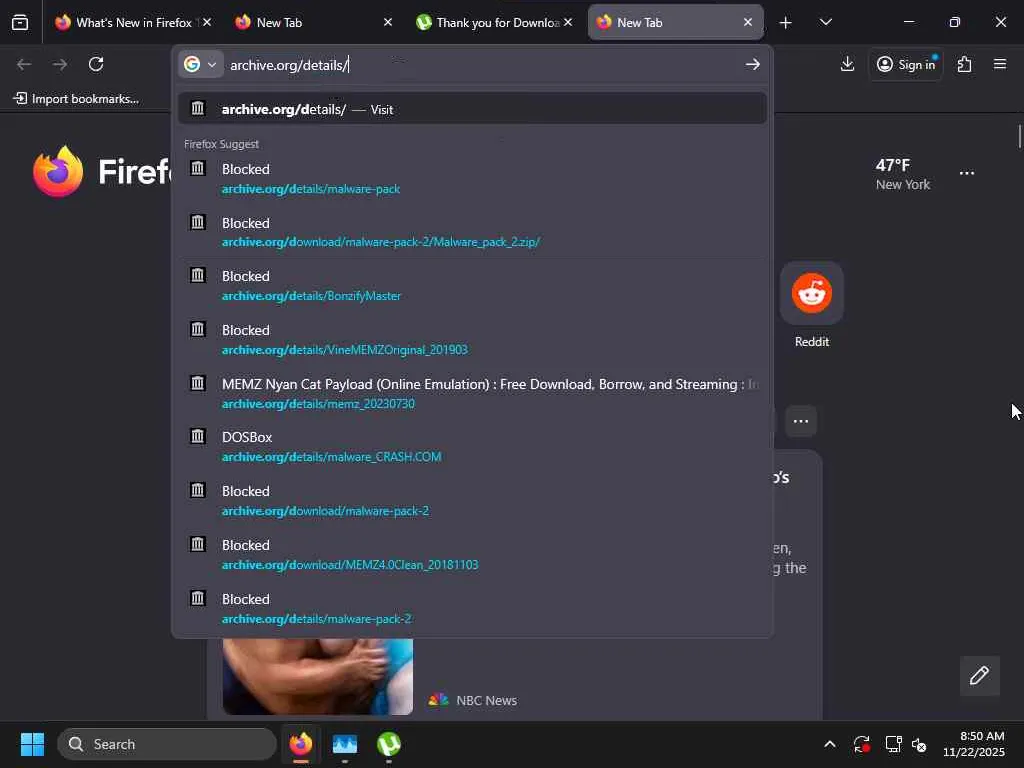
Task: Close the What's New in Firefox tab
Action: (207, 22)
